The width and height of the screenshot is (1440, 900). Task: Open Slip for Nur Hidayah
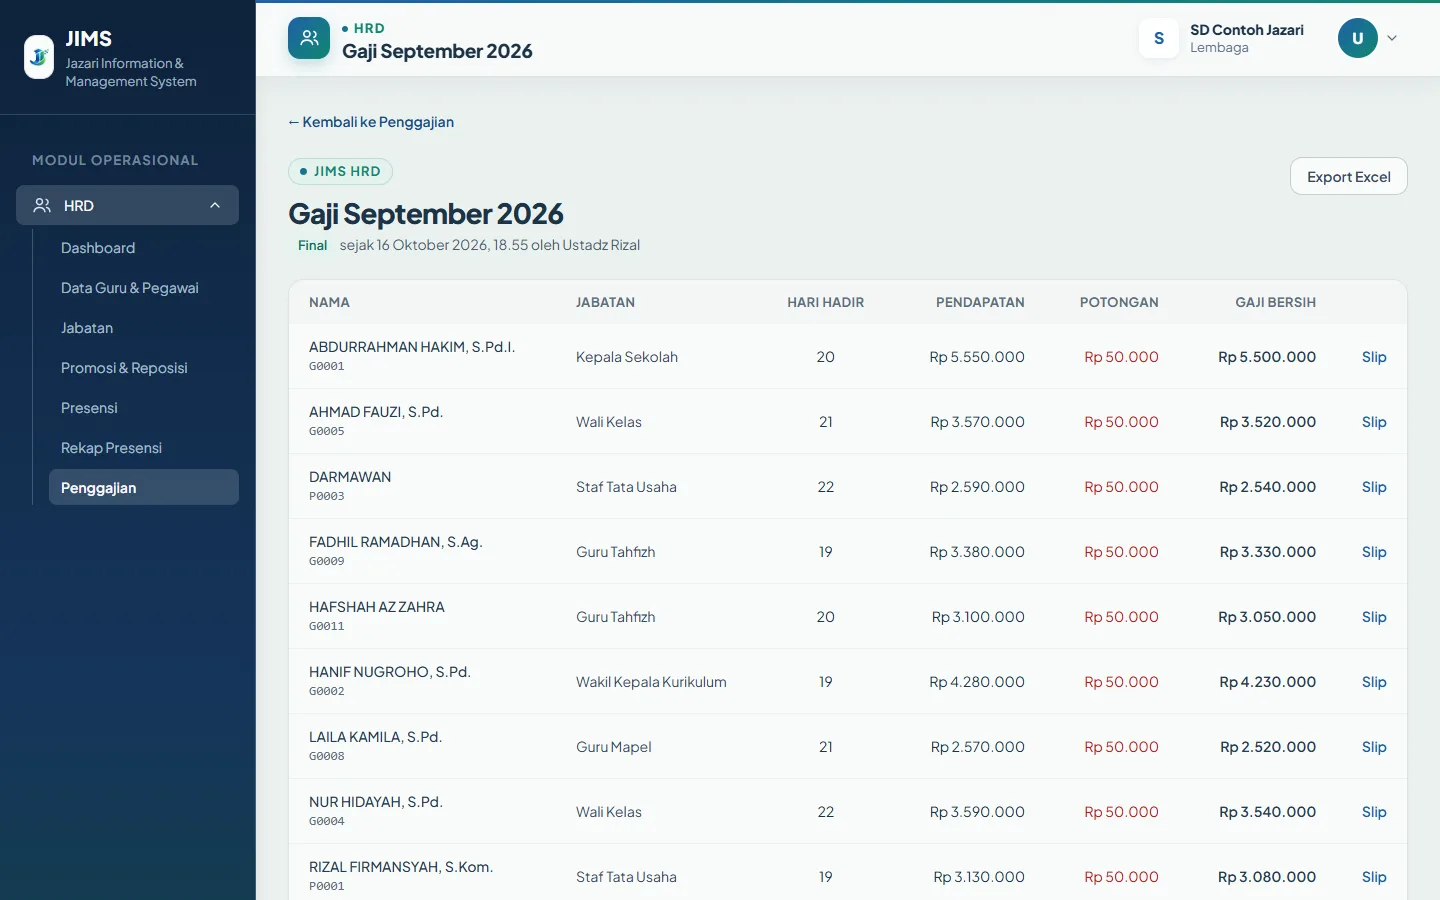[x=1374, y=812]
